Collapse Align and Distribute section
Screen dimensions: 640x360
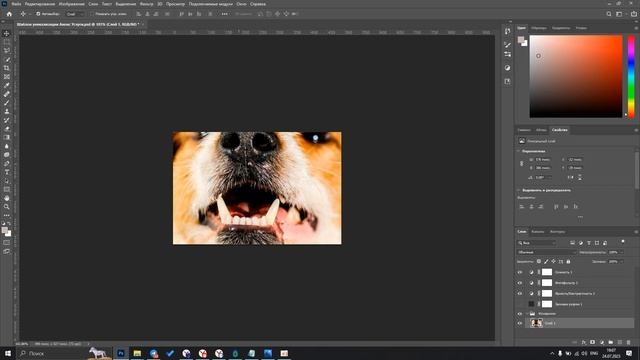(x=519, y=190)
